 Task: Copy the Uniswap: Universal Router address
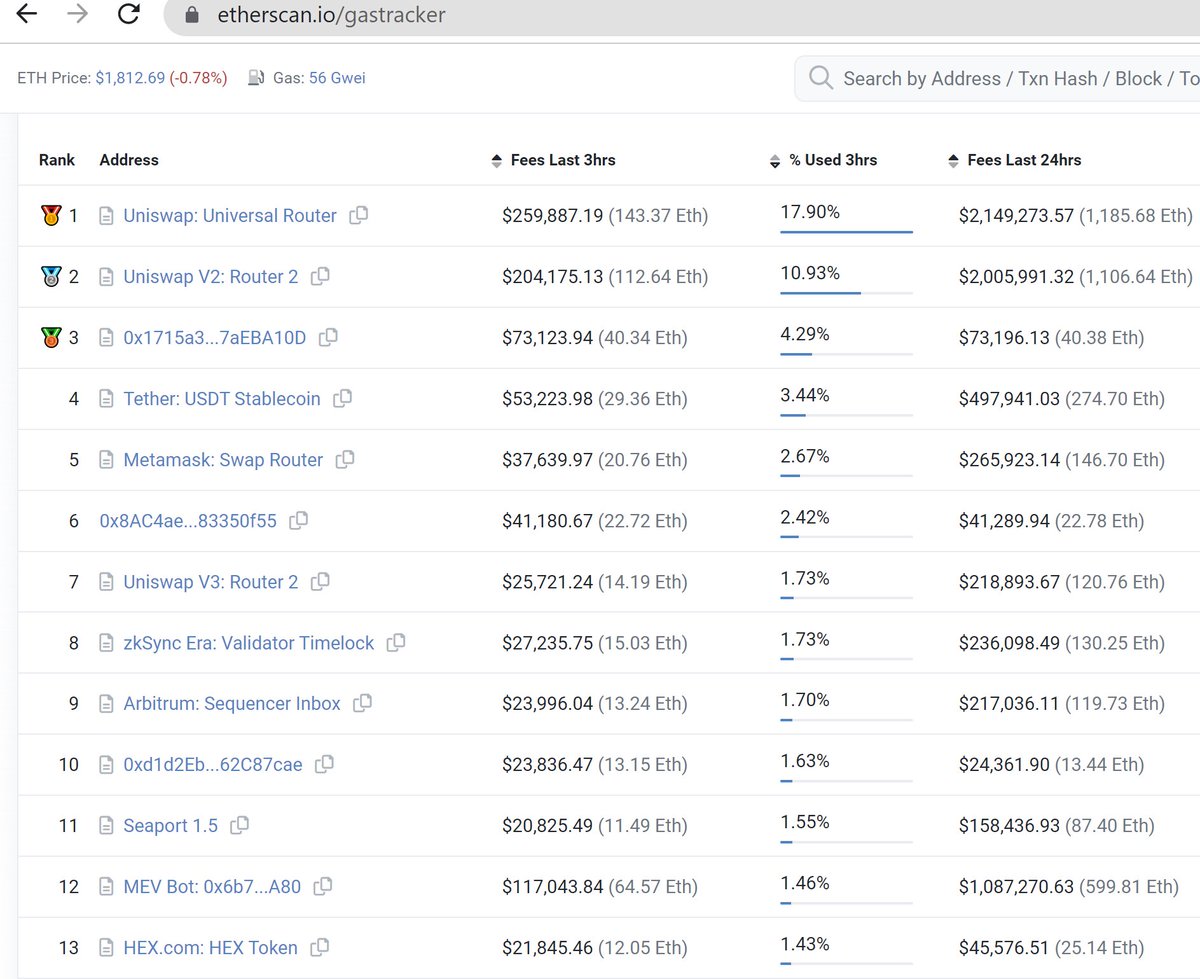359,215
